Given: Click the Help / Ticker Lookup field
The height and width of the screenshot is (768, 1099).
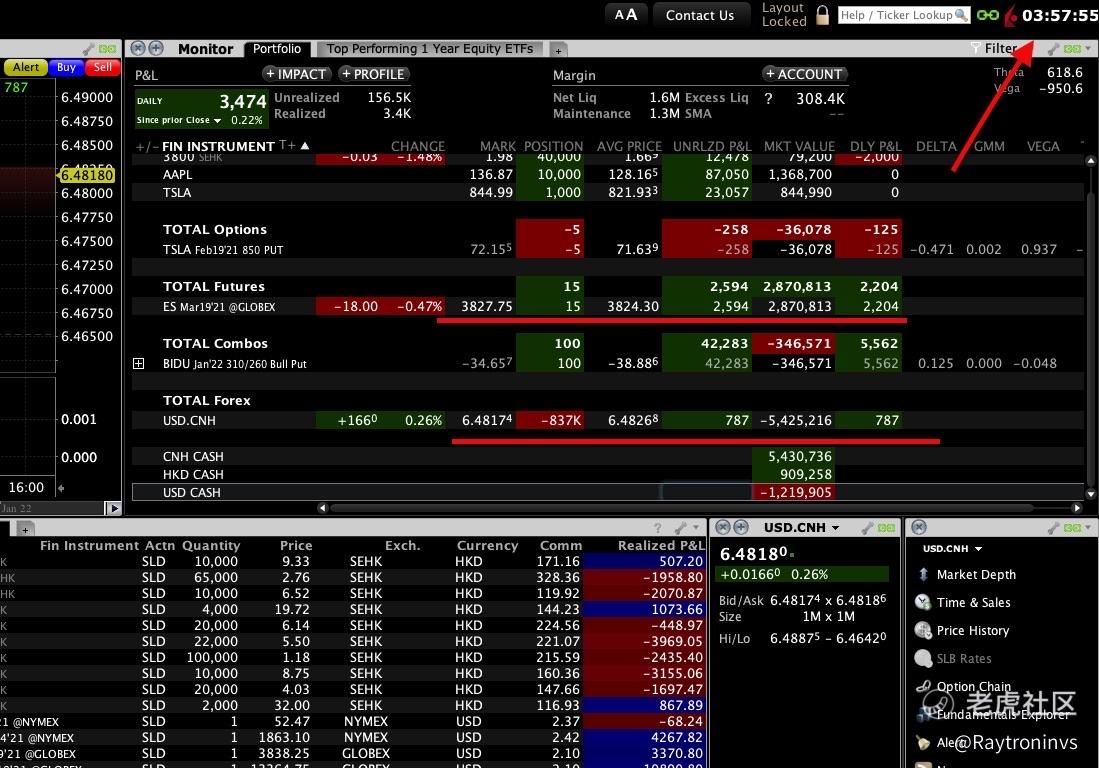Looking at the screenshot, I should click(904, 15).
